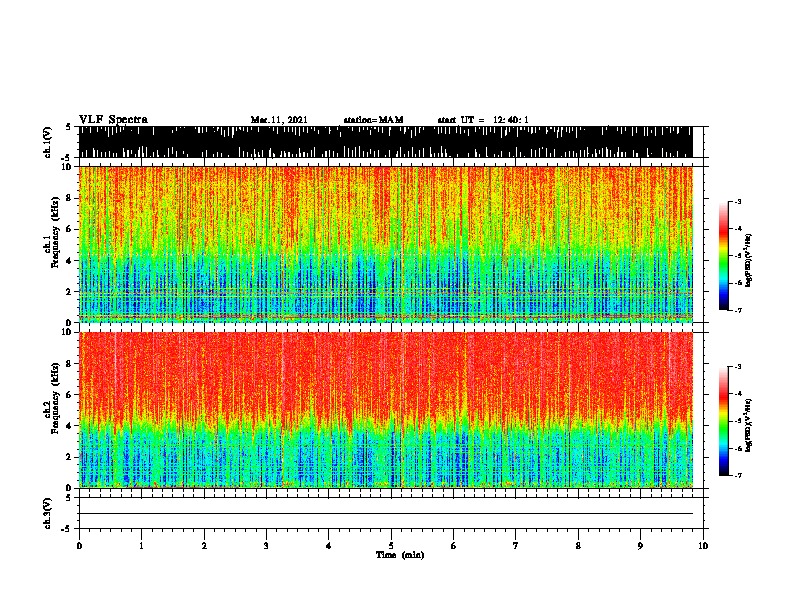792x612 pixels.
Task: Click the Time (min) axis label
Action: [400, 555]
